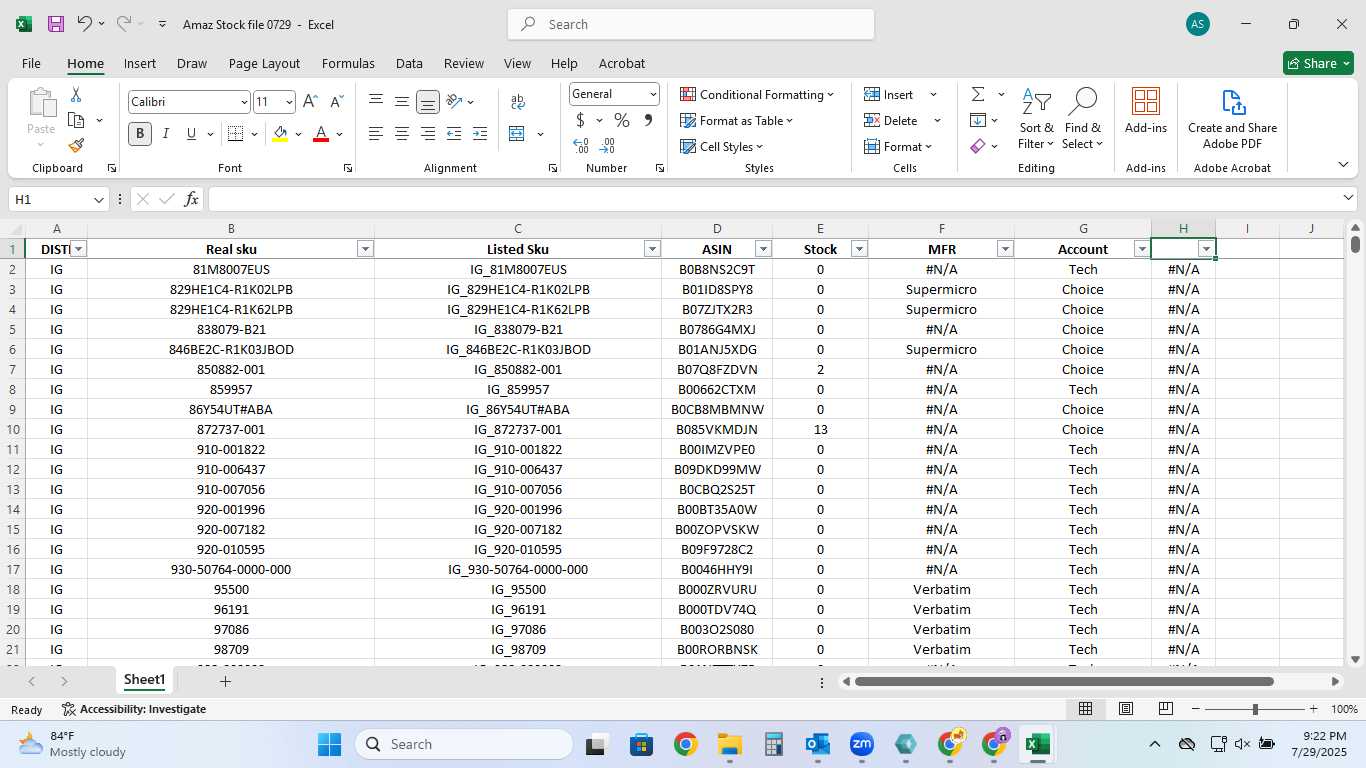This screenshot has height=768, width=1366.
Task: Open the filter dropdown for Stock column
Action: (x=859, y=249)
